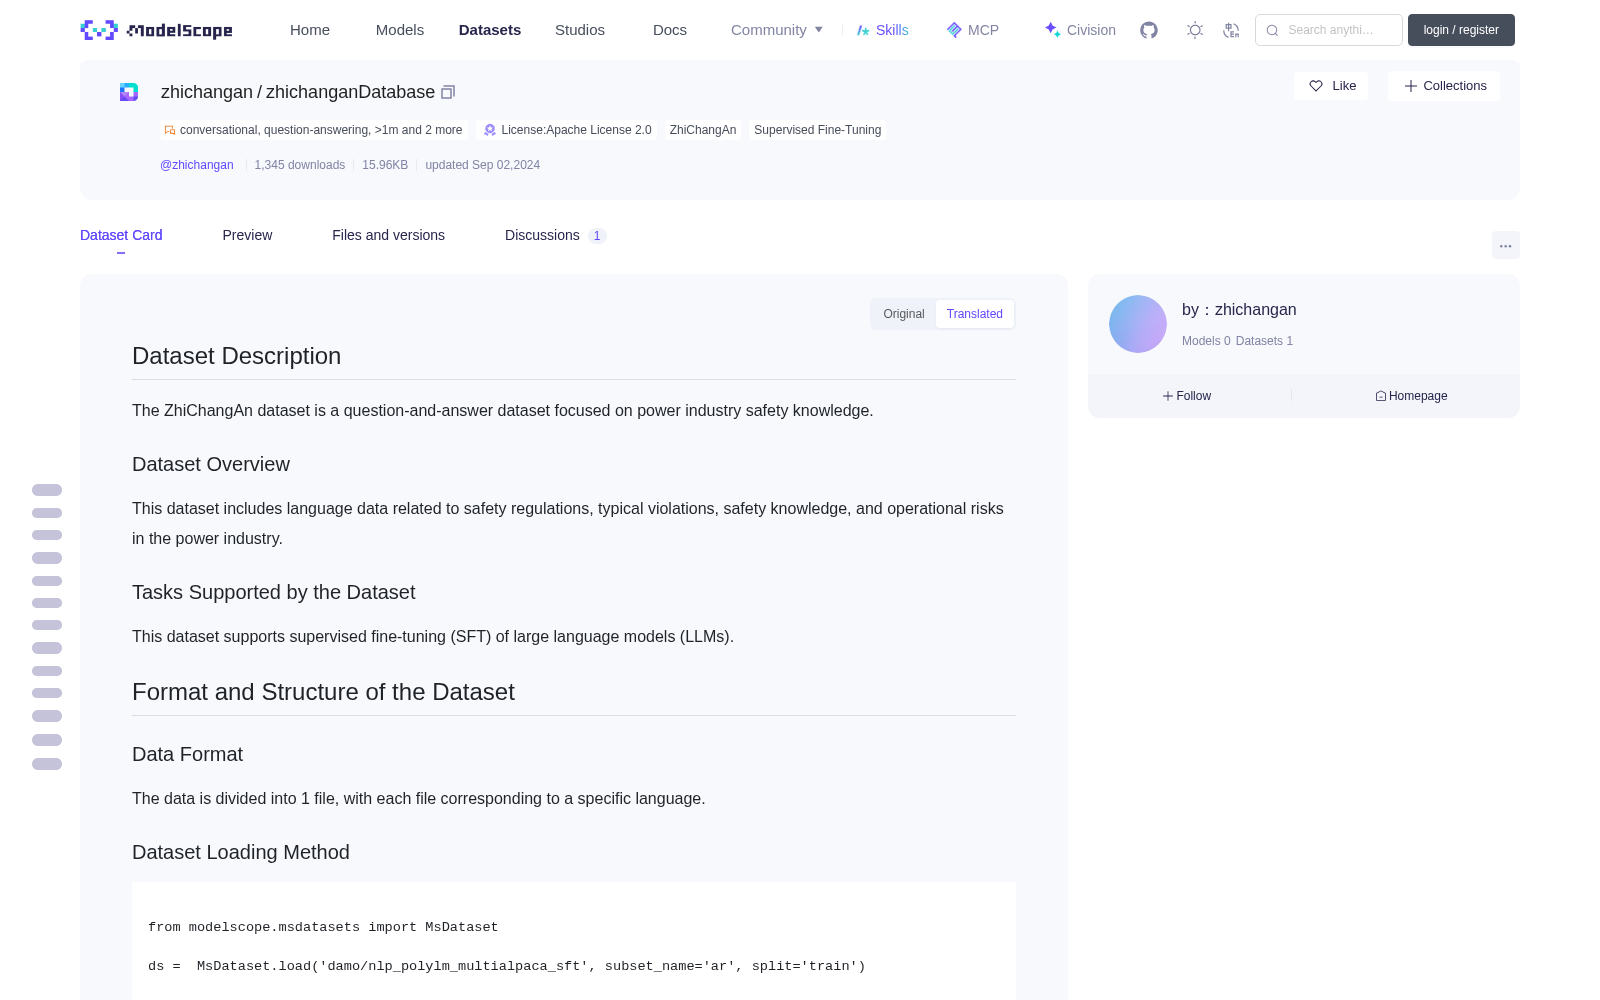Viewport: 1600px width, 1000px height.
Task: Click the 'Dataset Description' heading
Action: pyautogui.click(x=237, y=356)
